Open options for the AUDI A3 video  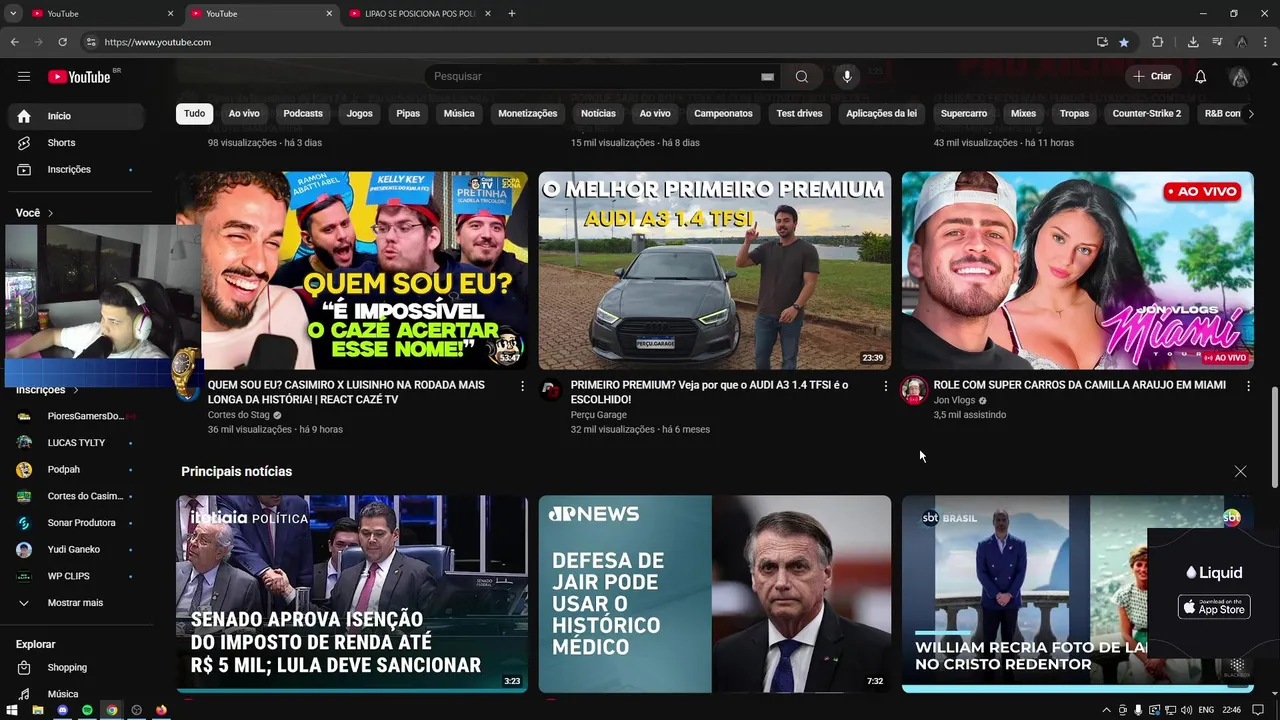(x=885, y=386)
